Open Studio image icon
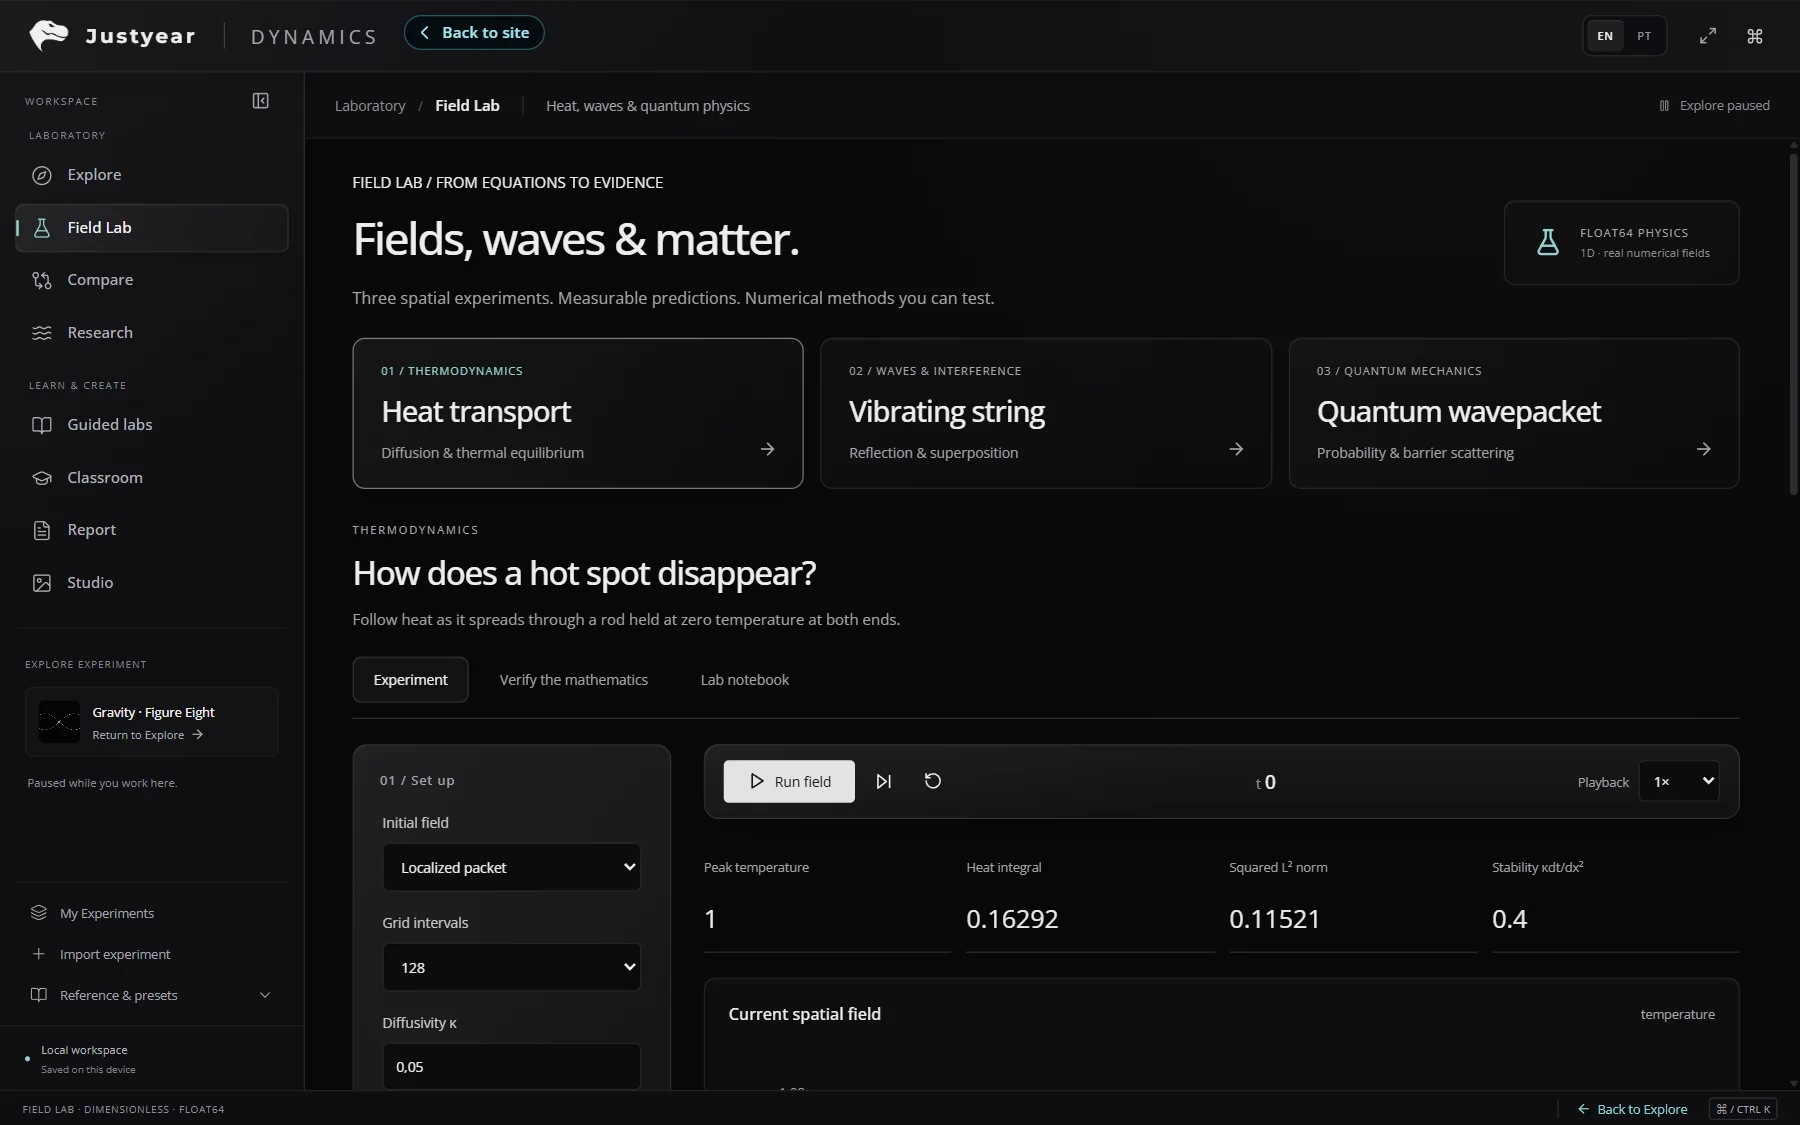 41,583
